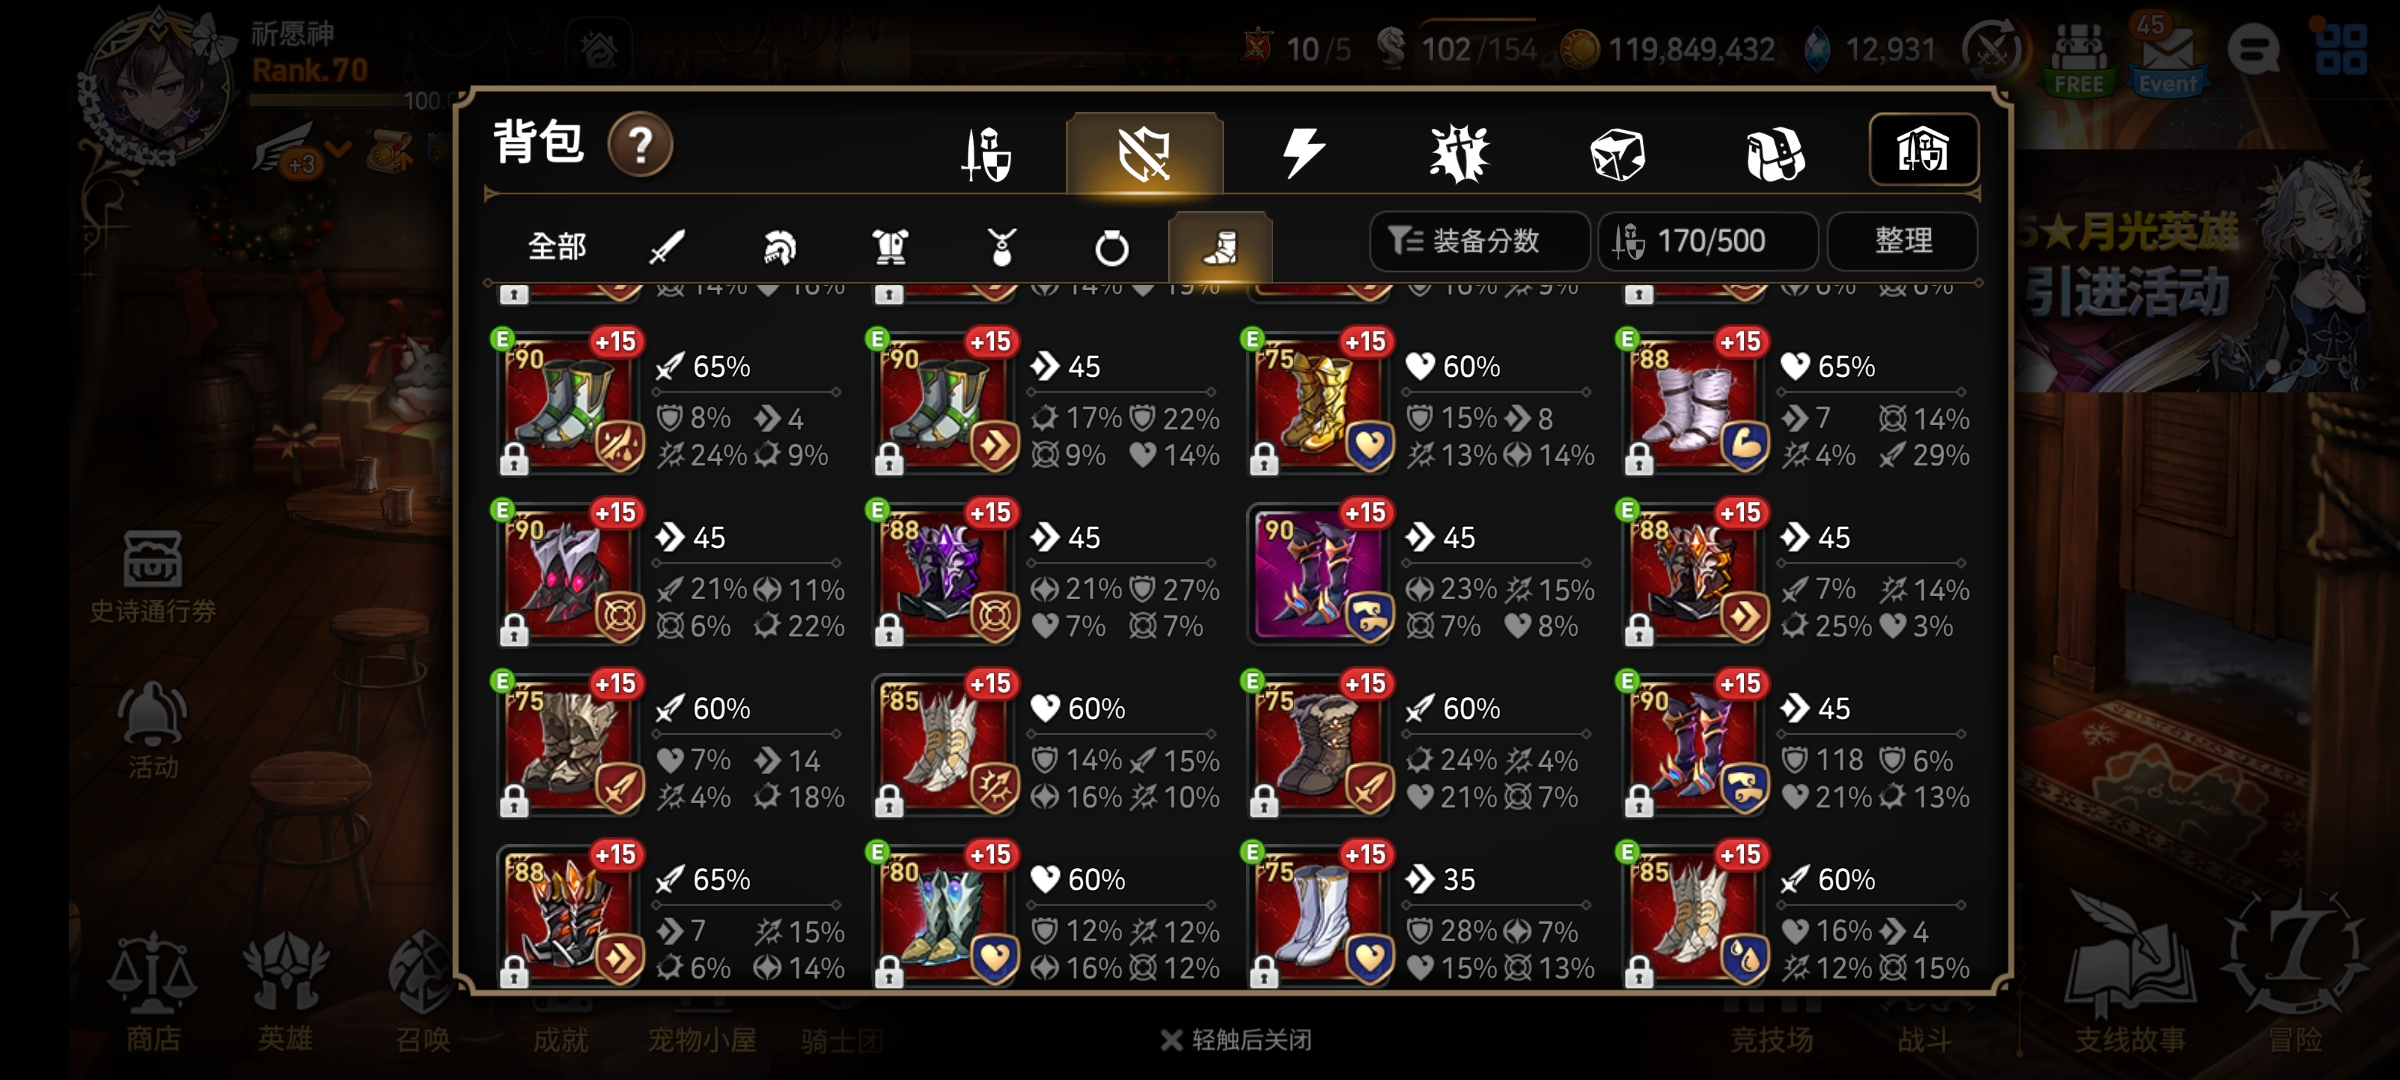Open the gloves inventory category
The width and height of the screenshot is (2400, 1080).
click(x=1774, y=154)
